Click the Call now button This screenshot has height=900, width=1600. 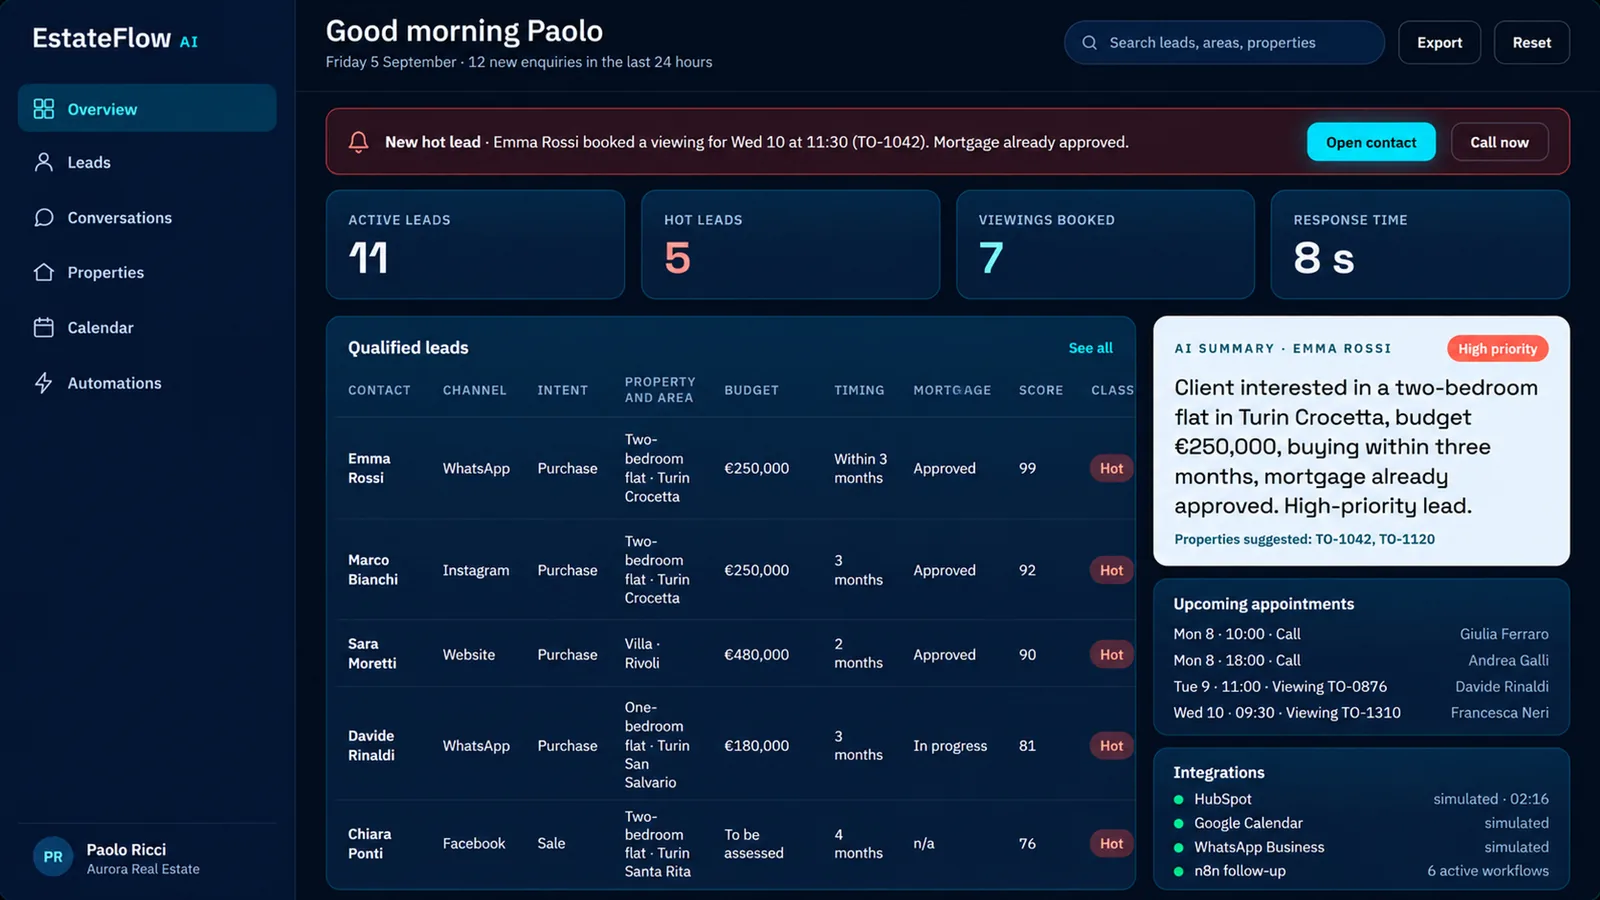(1499, 142)
